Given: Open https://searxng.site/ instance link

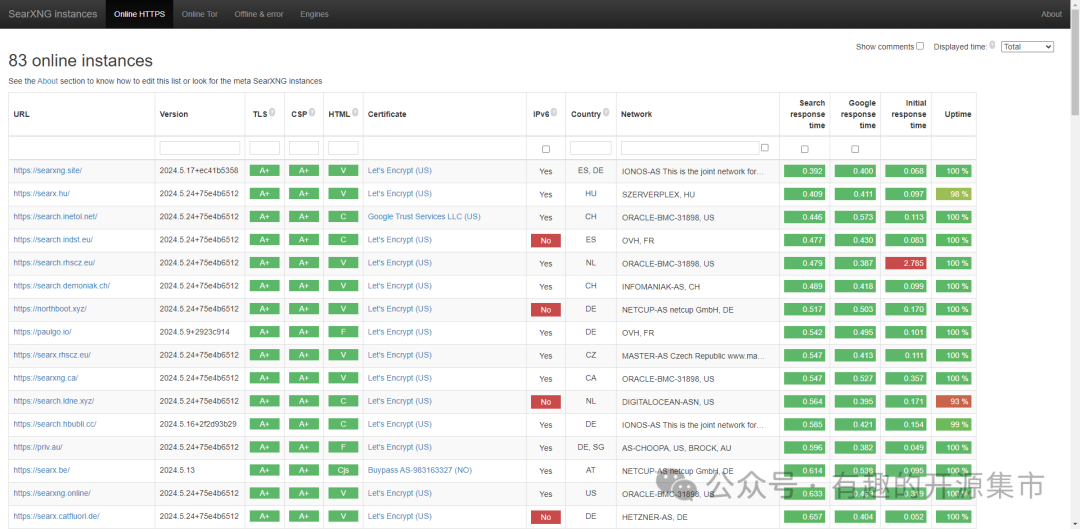Looking at the screenshot, I should pos(48,170).
